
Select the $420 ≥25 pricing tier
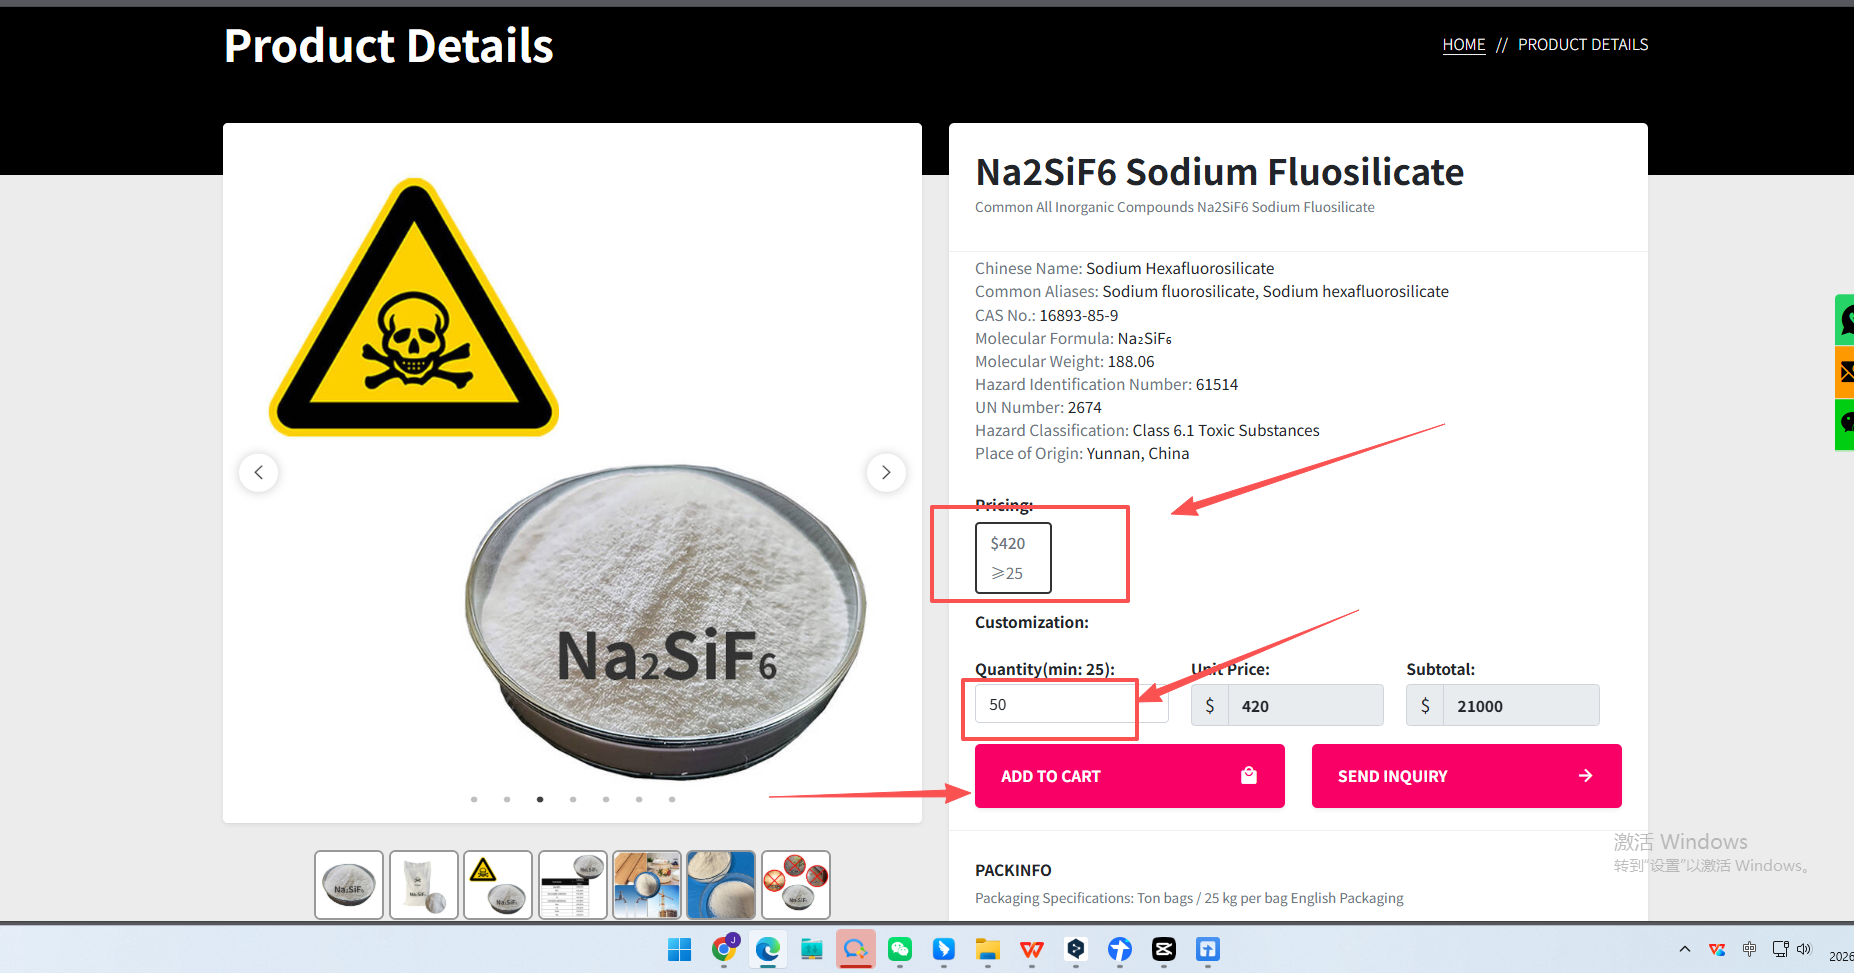point(1013,558)
